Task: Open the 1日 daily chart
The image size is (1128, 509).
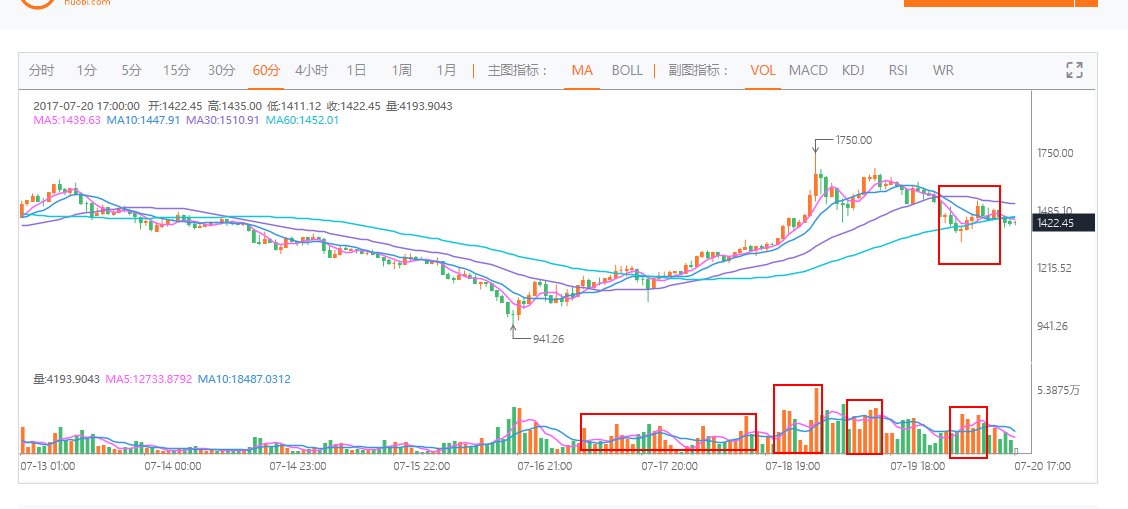Action: point(356,70)
